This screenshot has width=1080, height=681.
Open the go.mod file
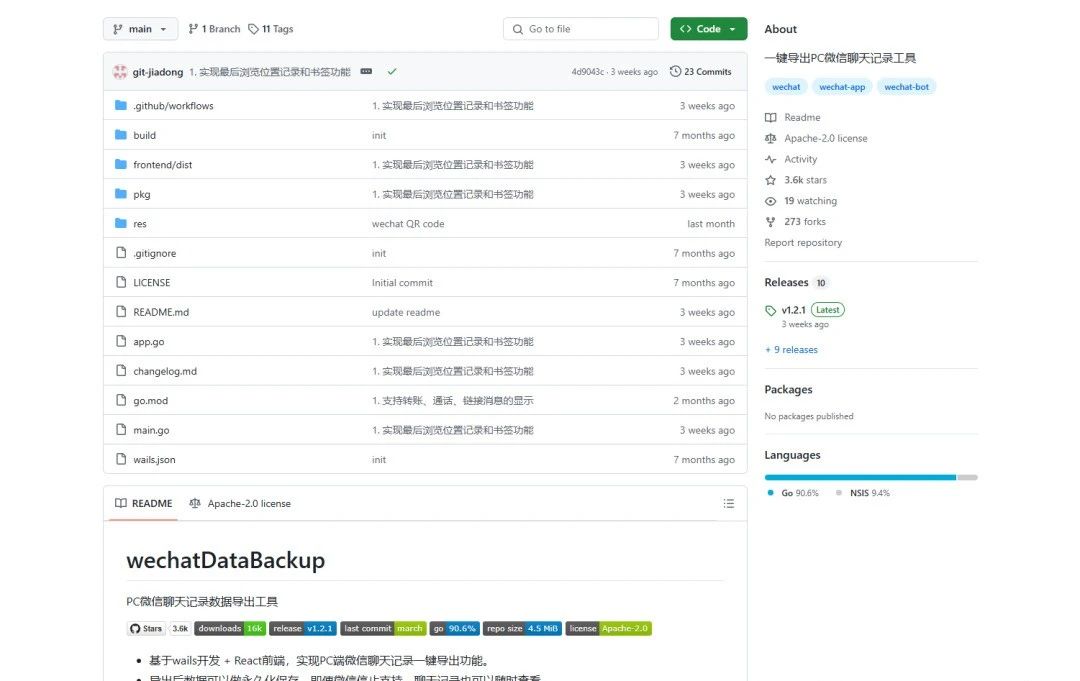pos(151,400)
